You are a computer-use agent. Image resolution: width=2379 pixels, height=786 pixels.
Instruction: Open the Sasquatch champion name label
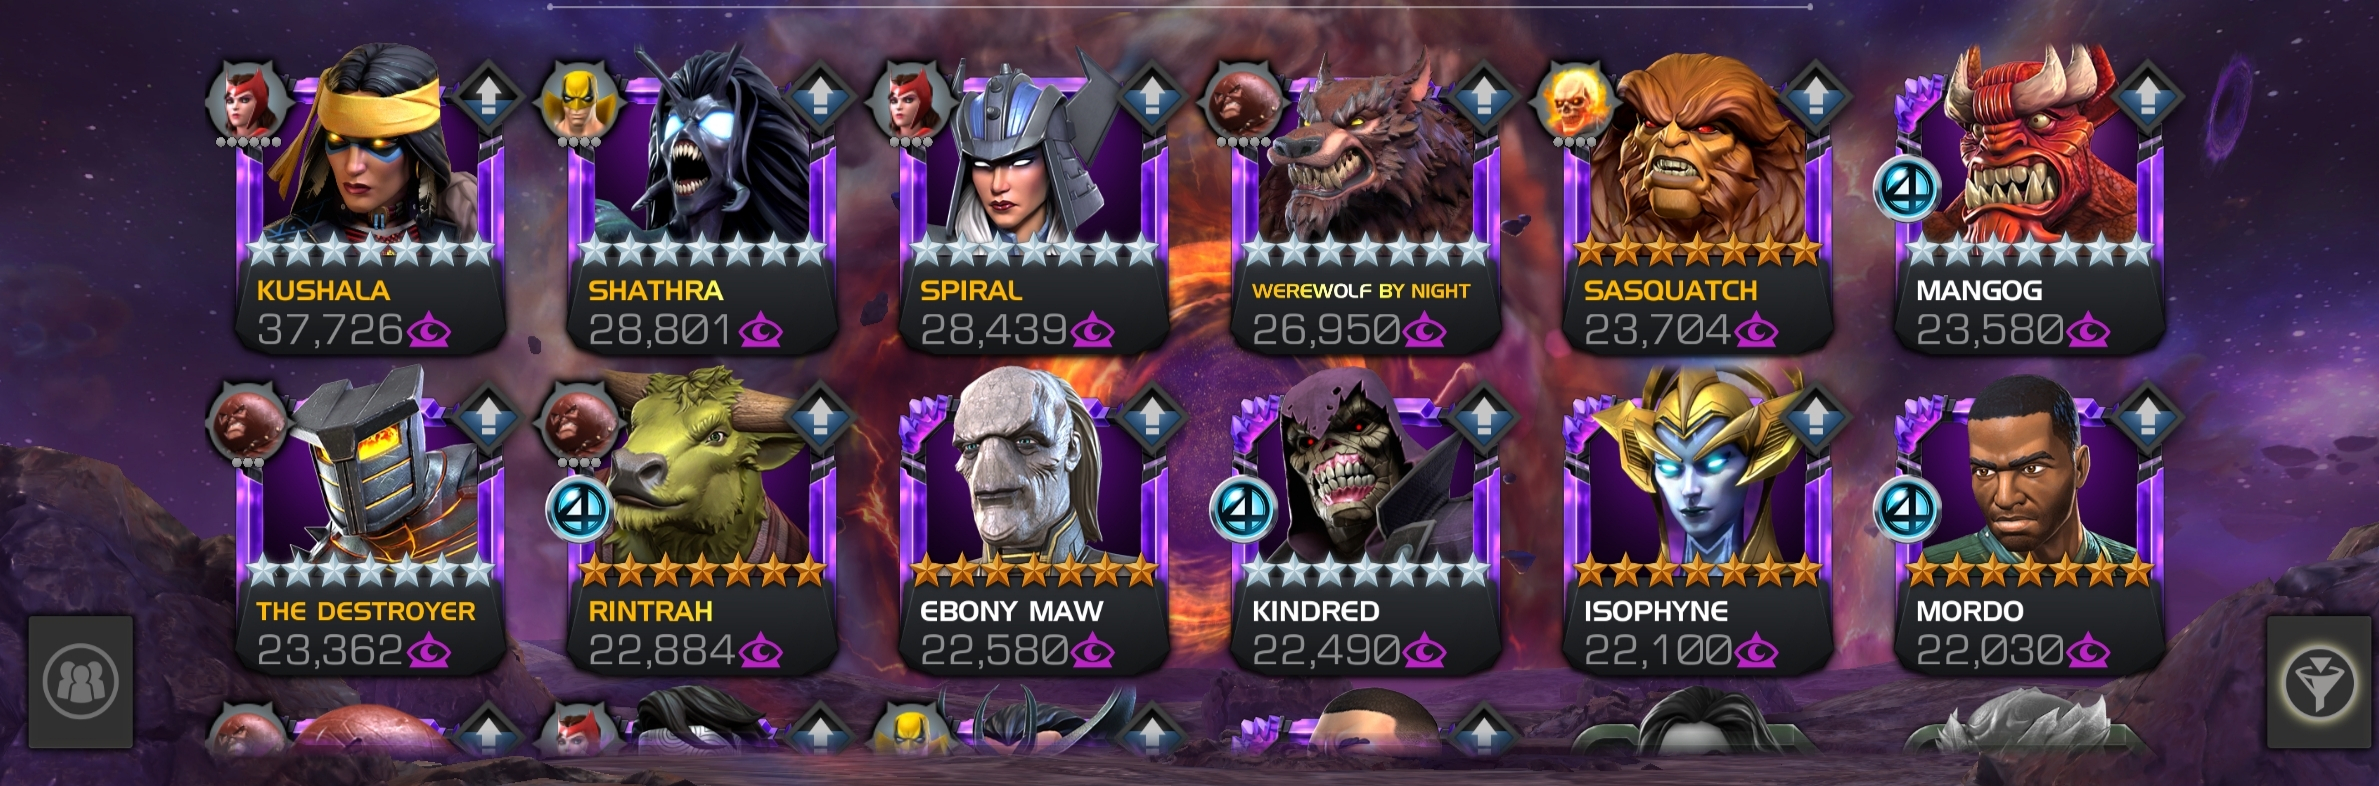coord(1670,291)
